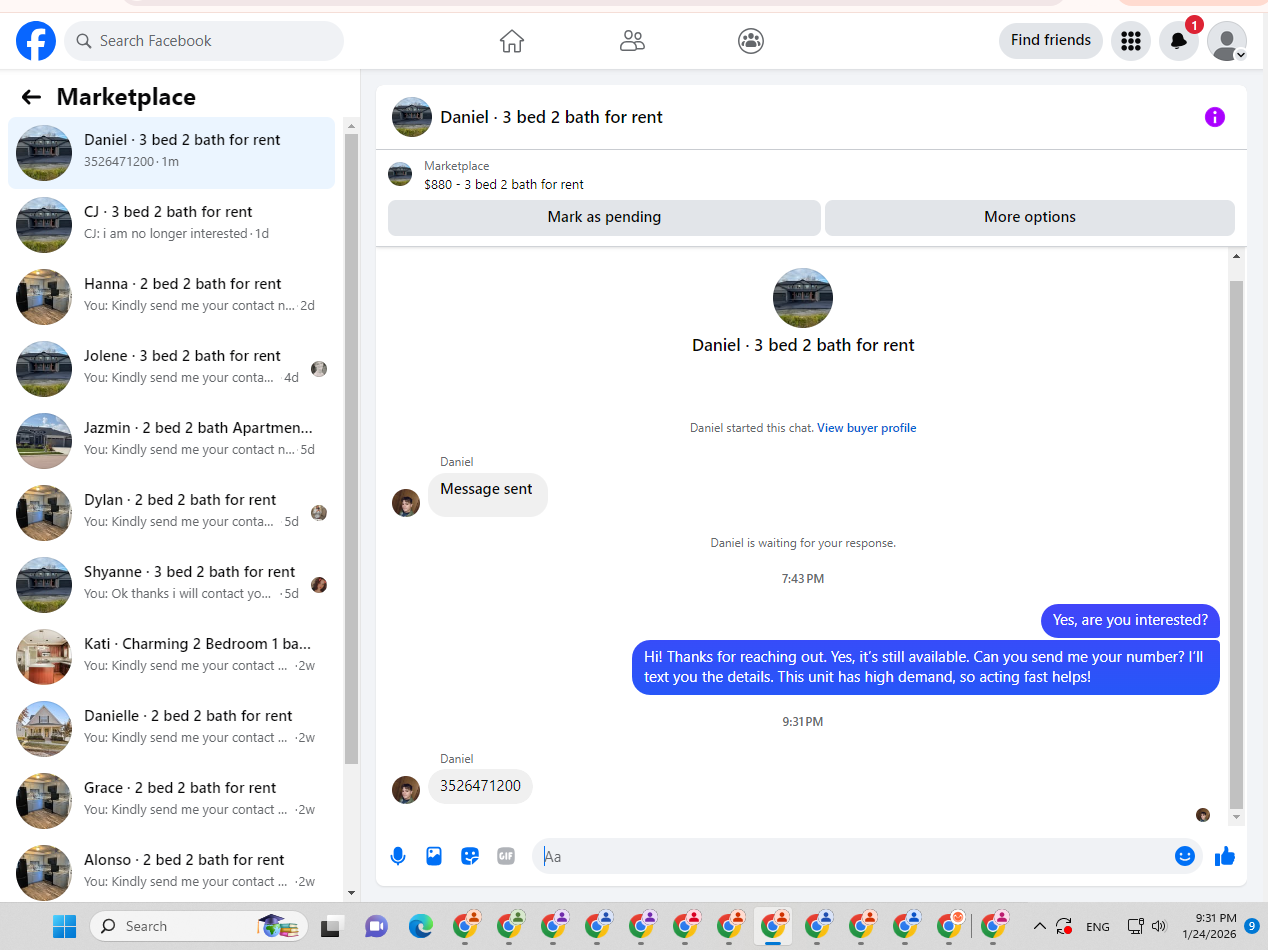The image size is (1268, 950).
Task: Open Jazmin 2 bed 2 bath Apartment chat
Action: 172,441
